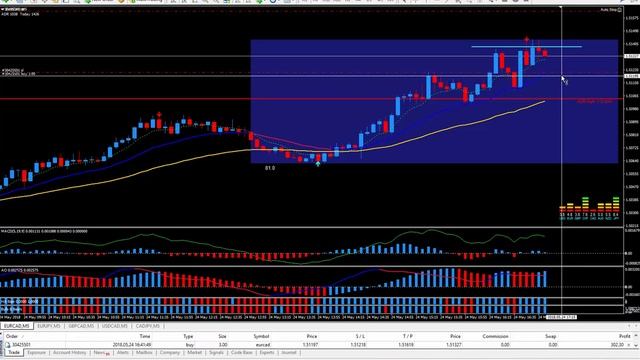Click the 3.00 size cell

point(223,345)
